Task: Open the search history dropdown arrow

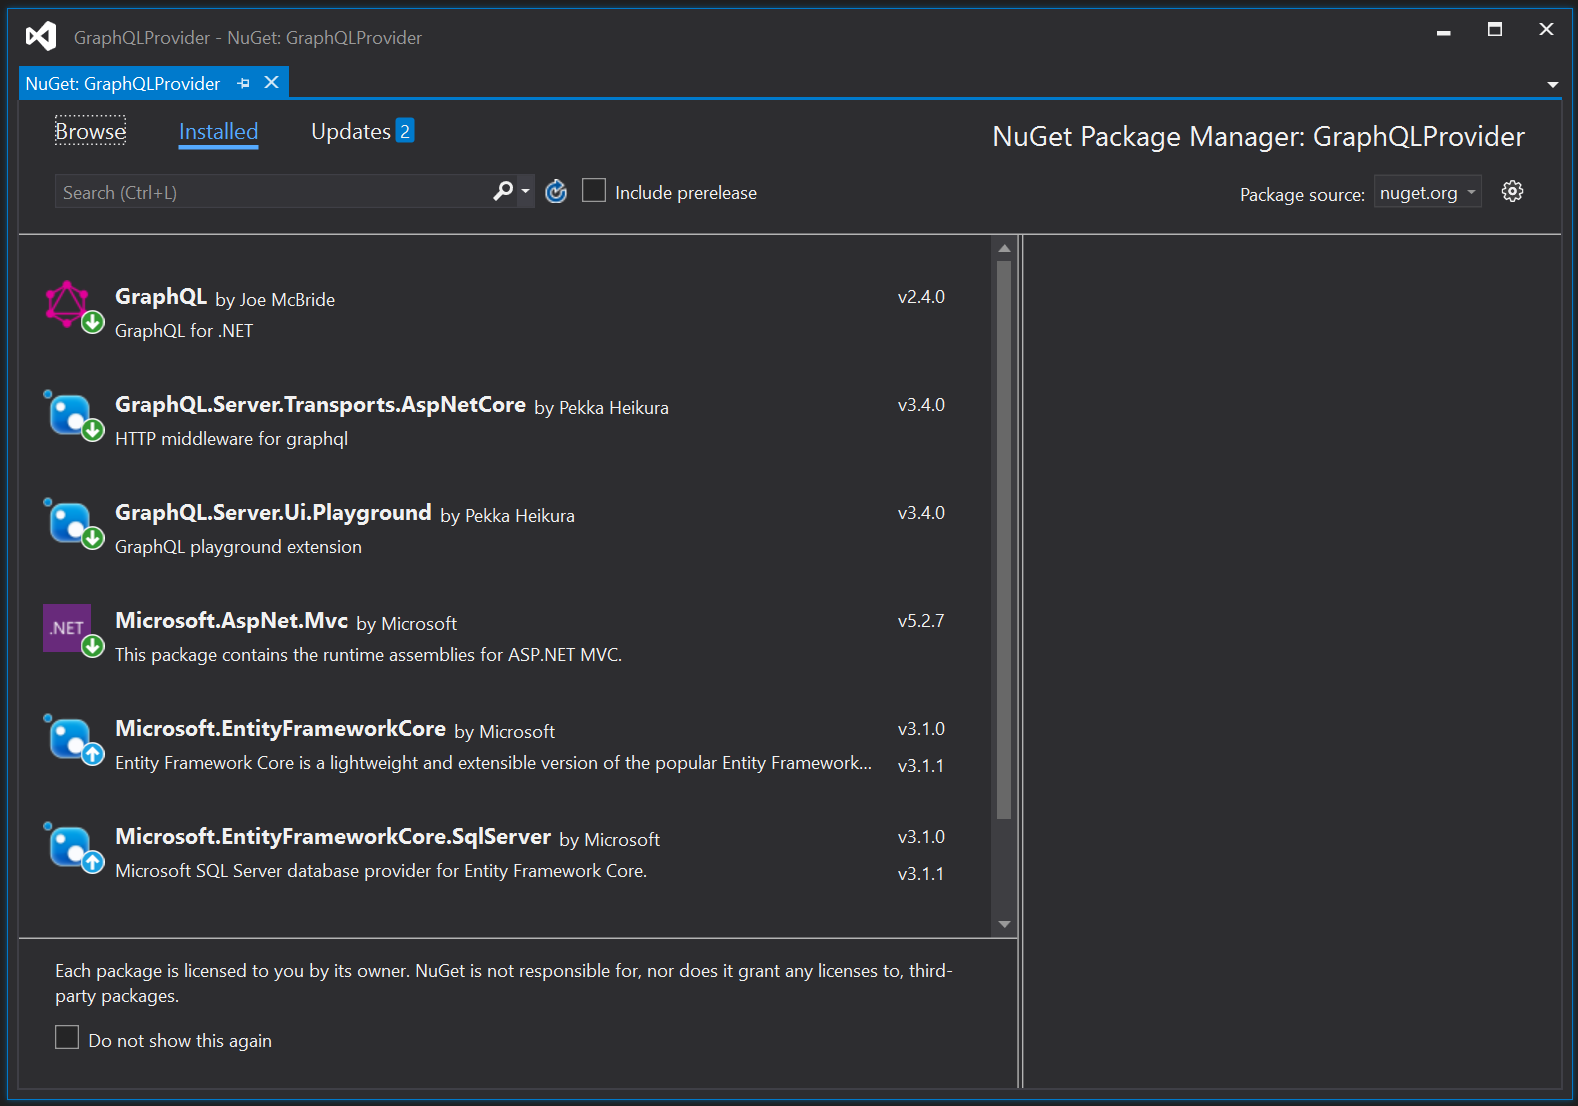Action: tap(526, 191)
